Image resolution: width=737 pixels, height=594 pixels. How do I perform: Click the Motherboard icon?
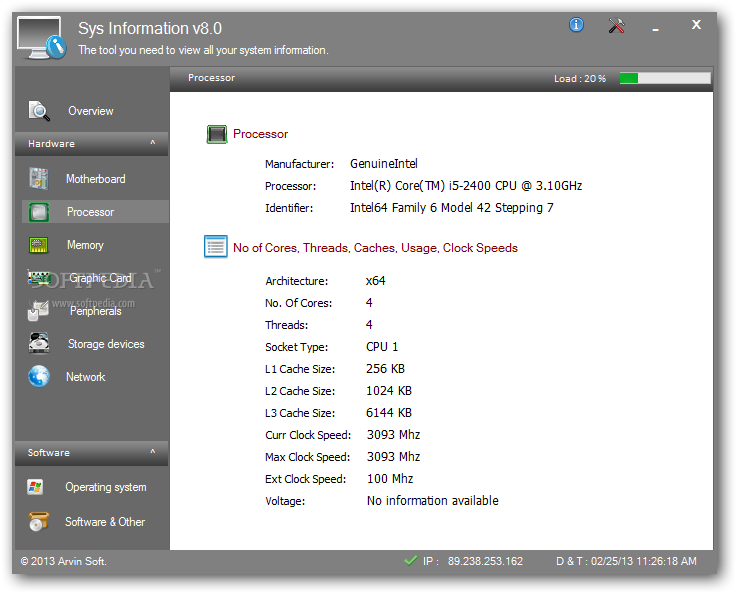[x=39, y=179]
